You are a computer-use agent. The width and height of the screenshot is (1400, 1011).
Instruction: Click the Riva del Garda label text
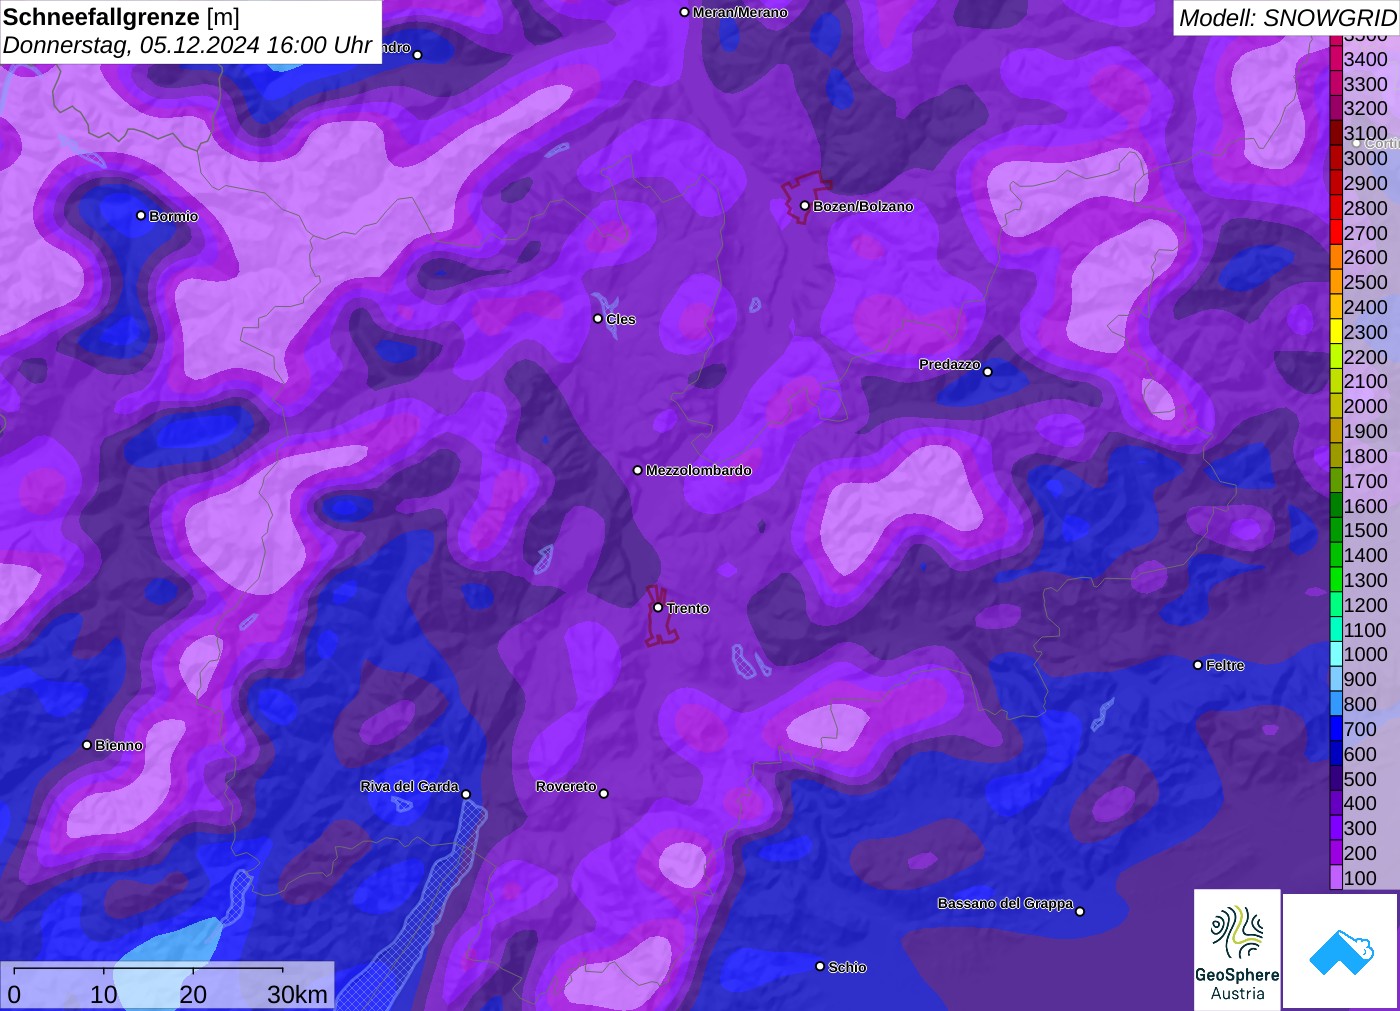point(409,786)
